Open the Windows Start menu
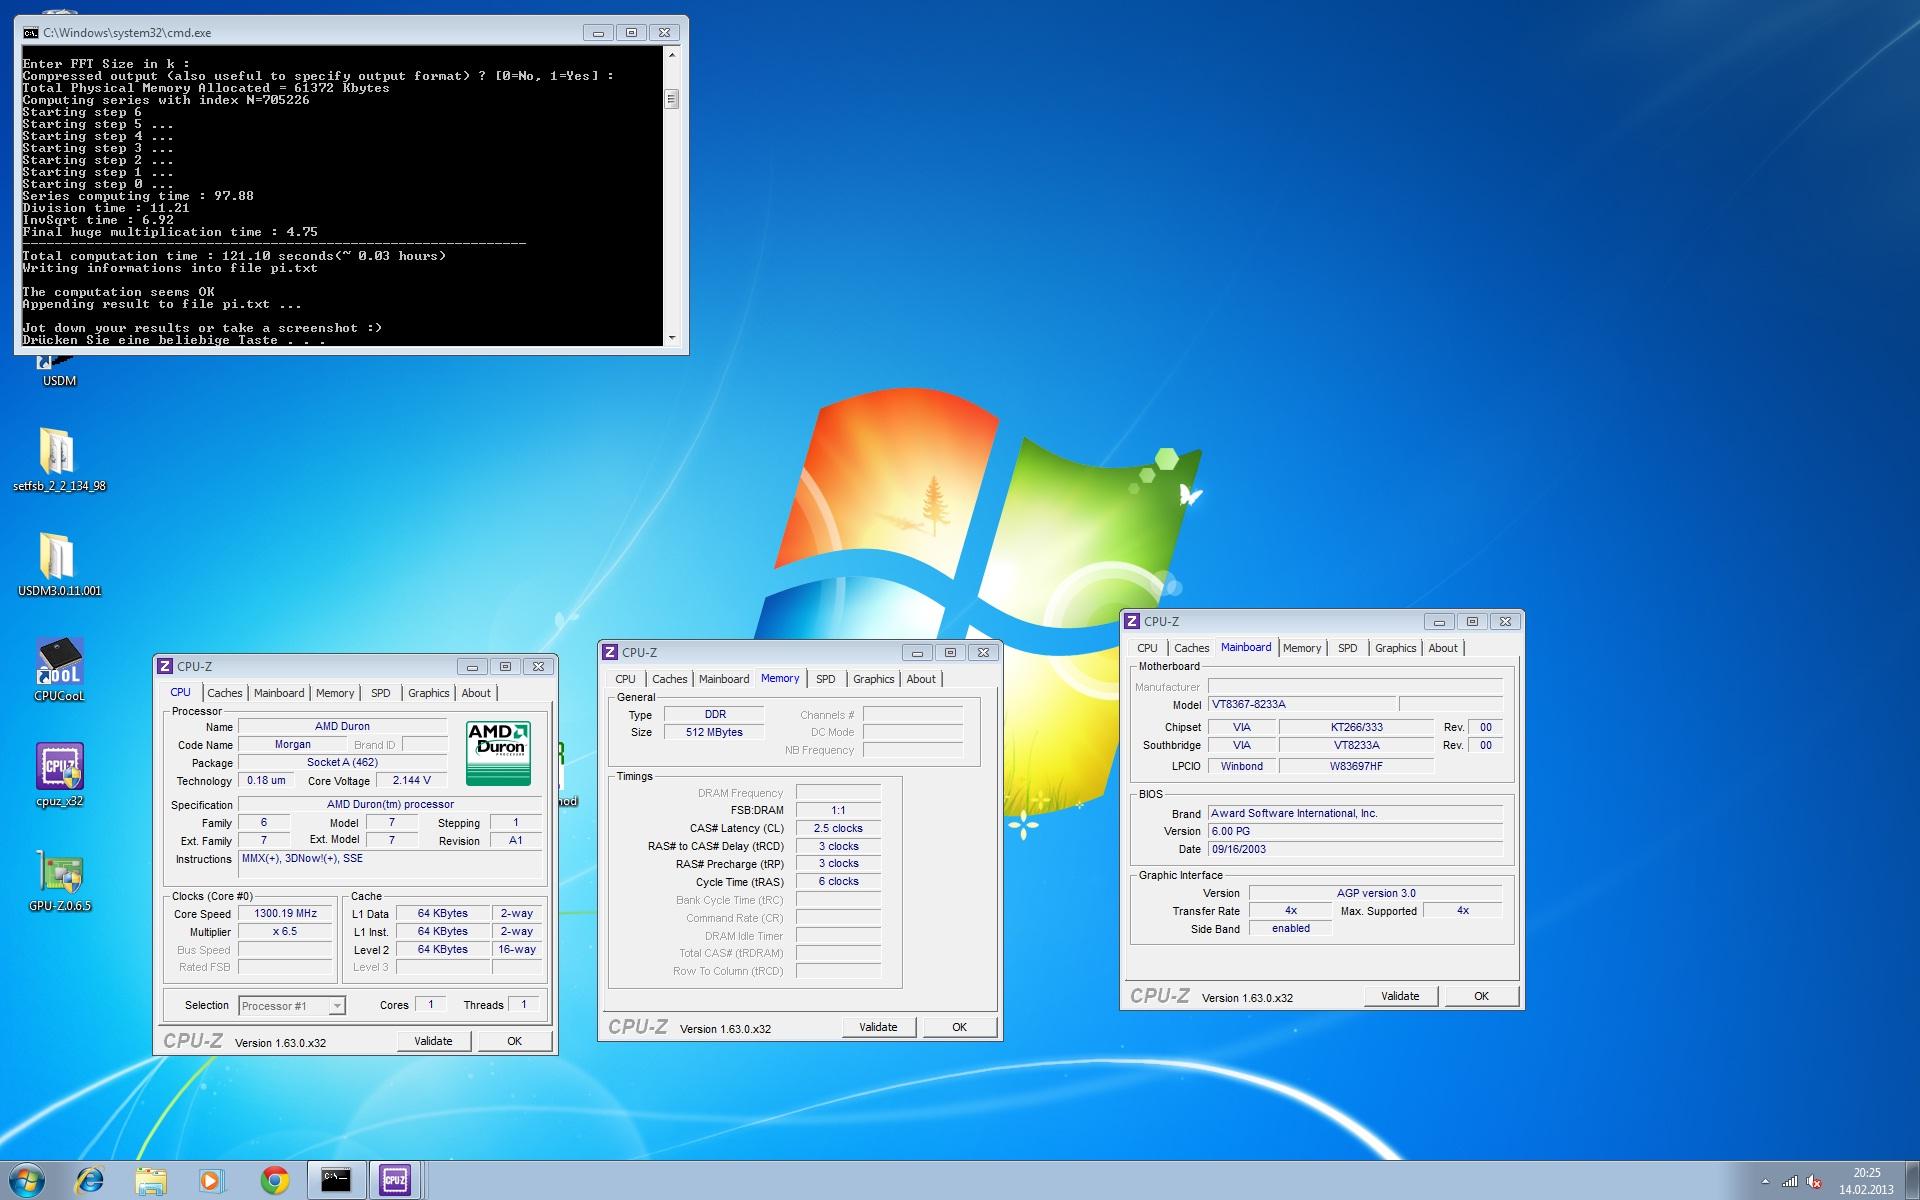Image resolution: width=1920 pixels, height=1200 pixels. (x=27, y=1181)
